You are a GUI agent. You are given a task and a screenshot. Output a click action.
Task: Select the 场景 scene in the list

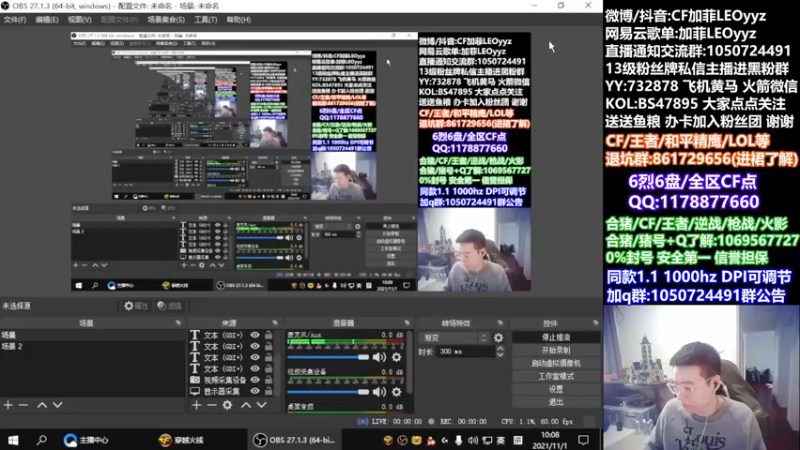tap(92, 335)
